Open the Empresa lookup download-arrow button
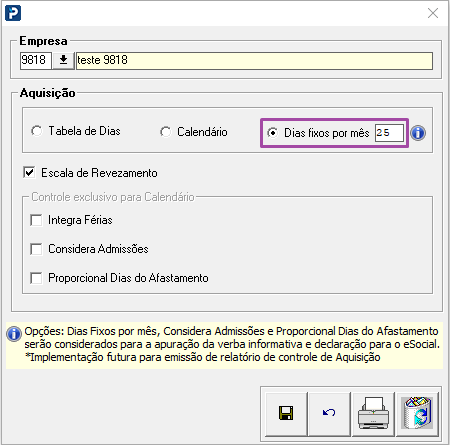450x445 pixels. click(x=63, y=60)
